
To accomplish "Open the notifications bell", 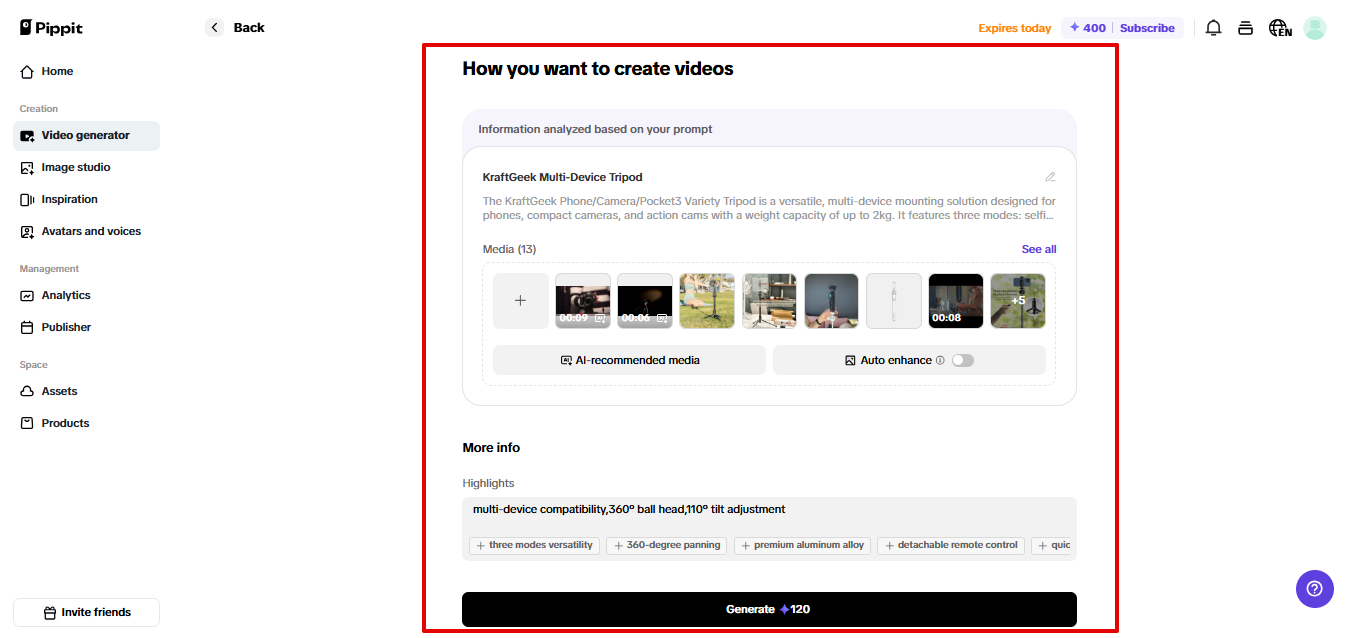I will 1213,27.
